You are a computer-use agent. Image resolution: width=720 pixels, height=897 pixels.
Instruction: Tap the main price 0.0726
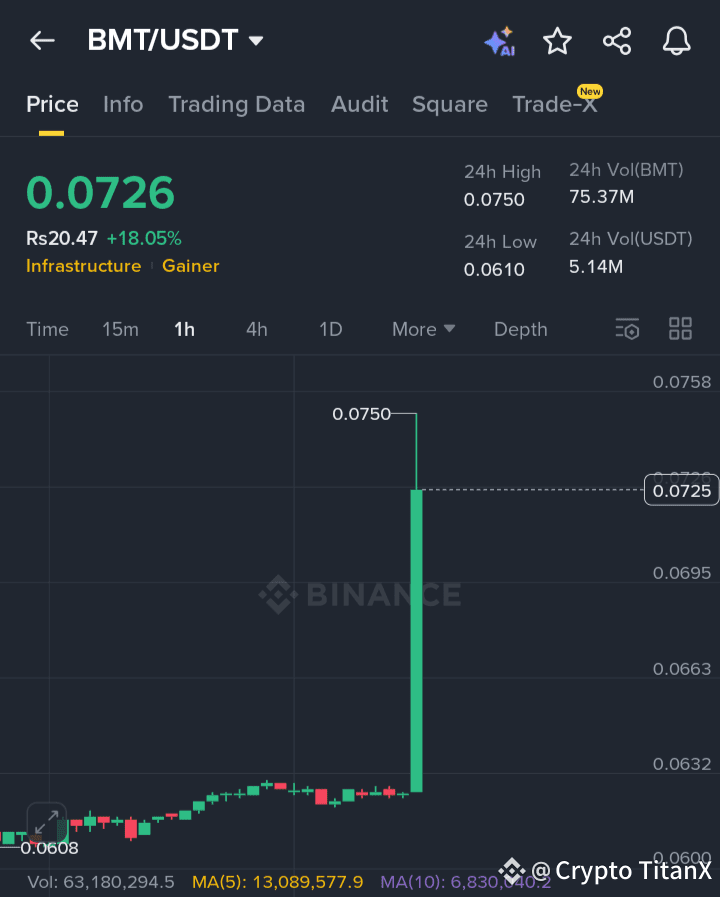[x=101, y=192]
